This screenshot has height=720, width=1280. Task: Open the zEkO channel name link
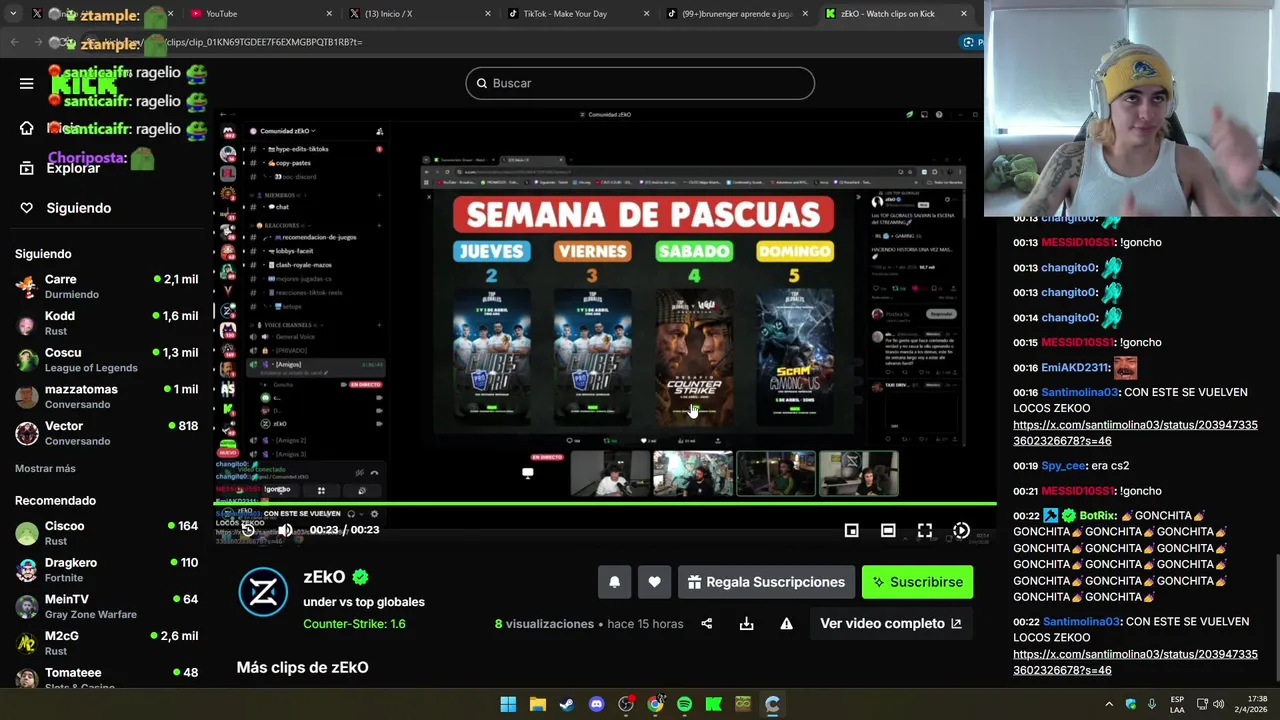[x=324, y=577]
